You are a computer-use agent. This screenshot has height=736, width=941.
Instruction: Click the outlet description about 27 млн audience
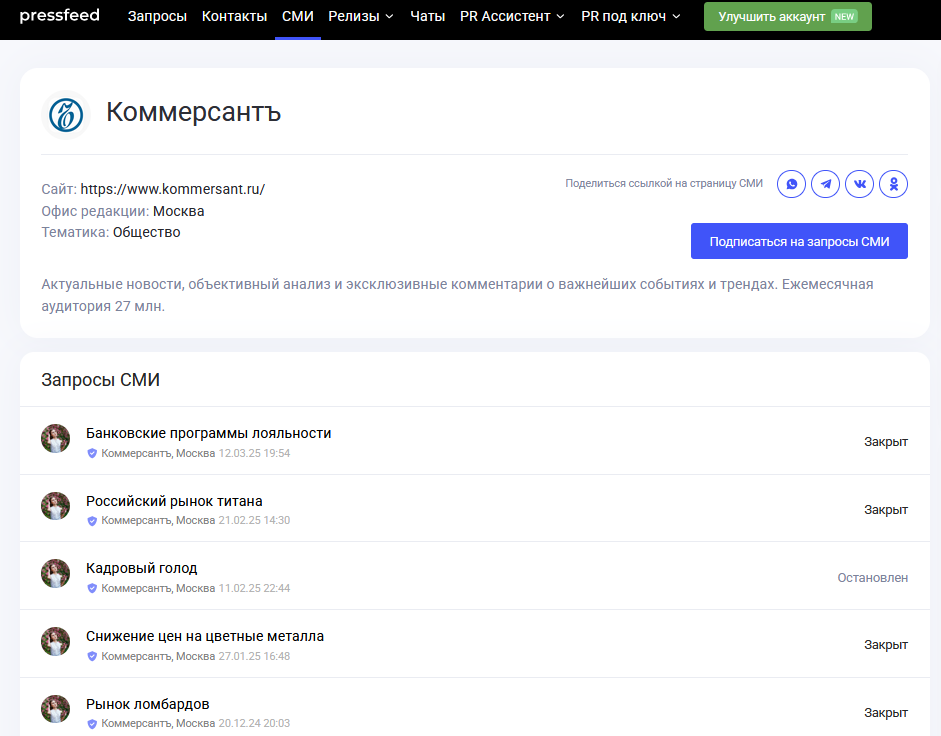click(457, 295)
